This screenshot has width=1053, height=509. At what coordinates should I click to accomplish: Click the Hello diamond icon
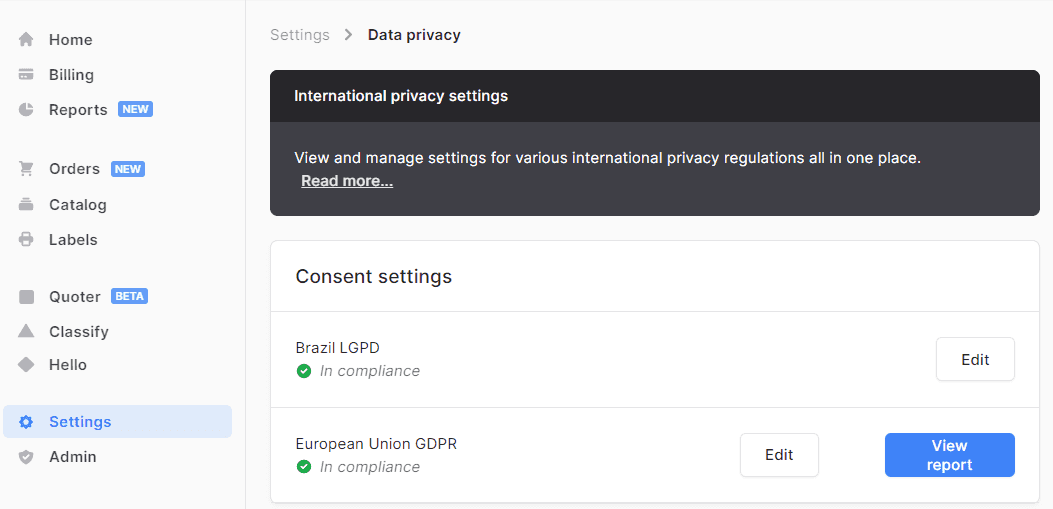click(26, 365)
